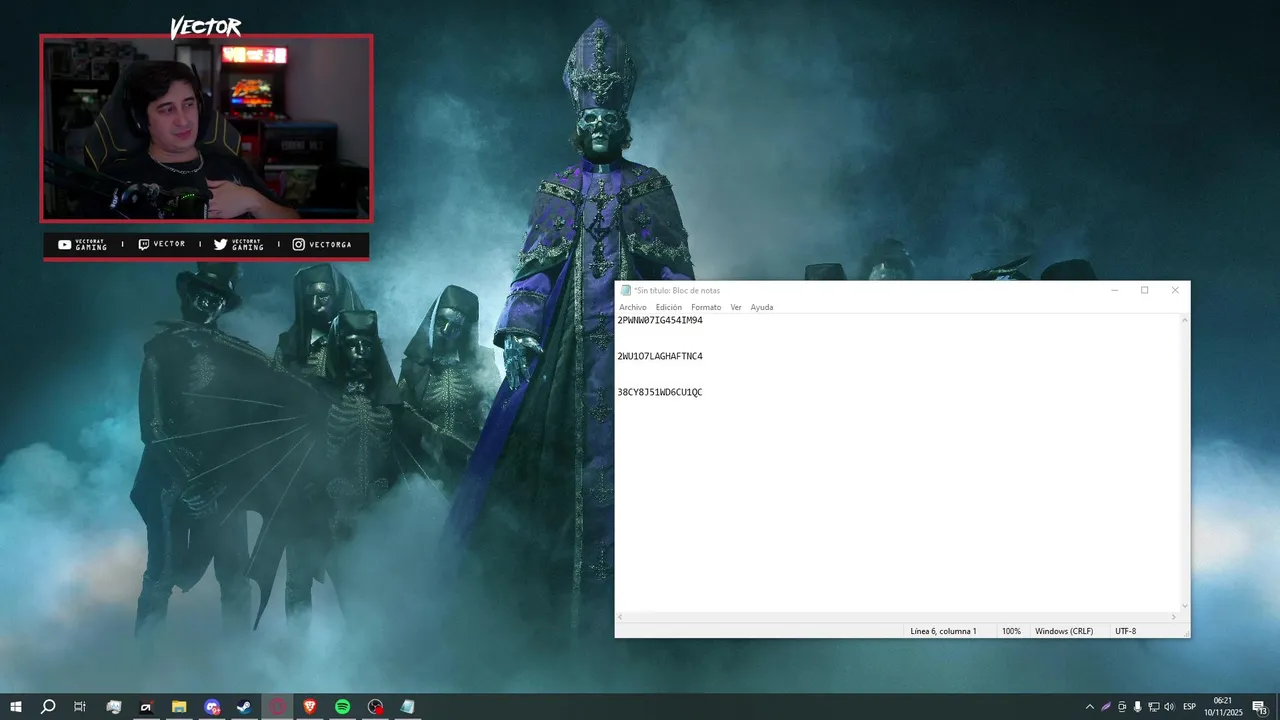This screenshot has width=1280, height=720.
Task: Open the Edición menu
Action: [669, 307]
